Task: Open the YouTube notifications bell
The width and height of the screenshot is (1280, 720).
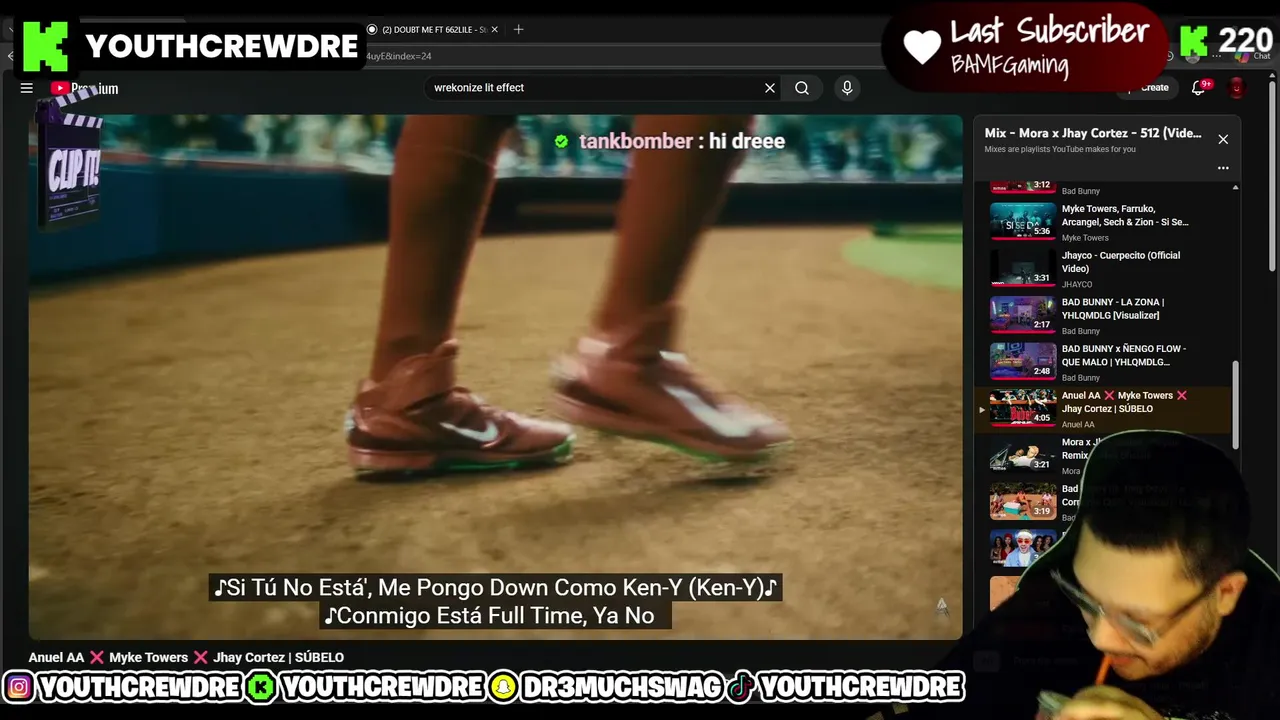Action: pyautogui.click(x=1198, y=88)
